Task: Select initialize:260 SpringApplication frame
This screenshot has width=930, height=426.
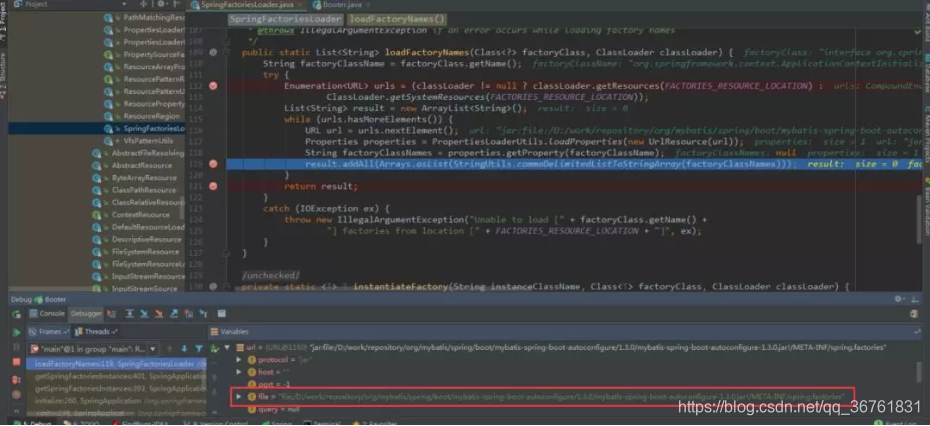Action: pyautogui.click(x=116, y=401)
